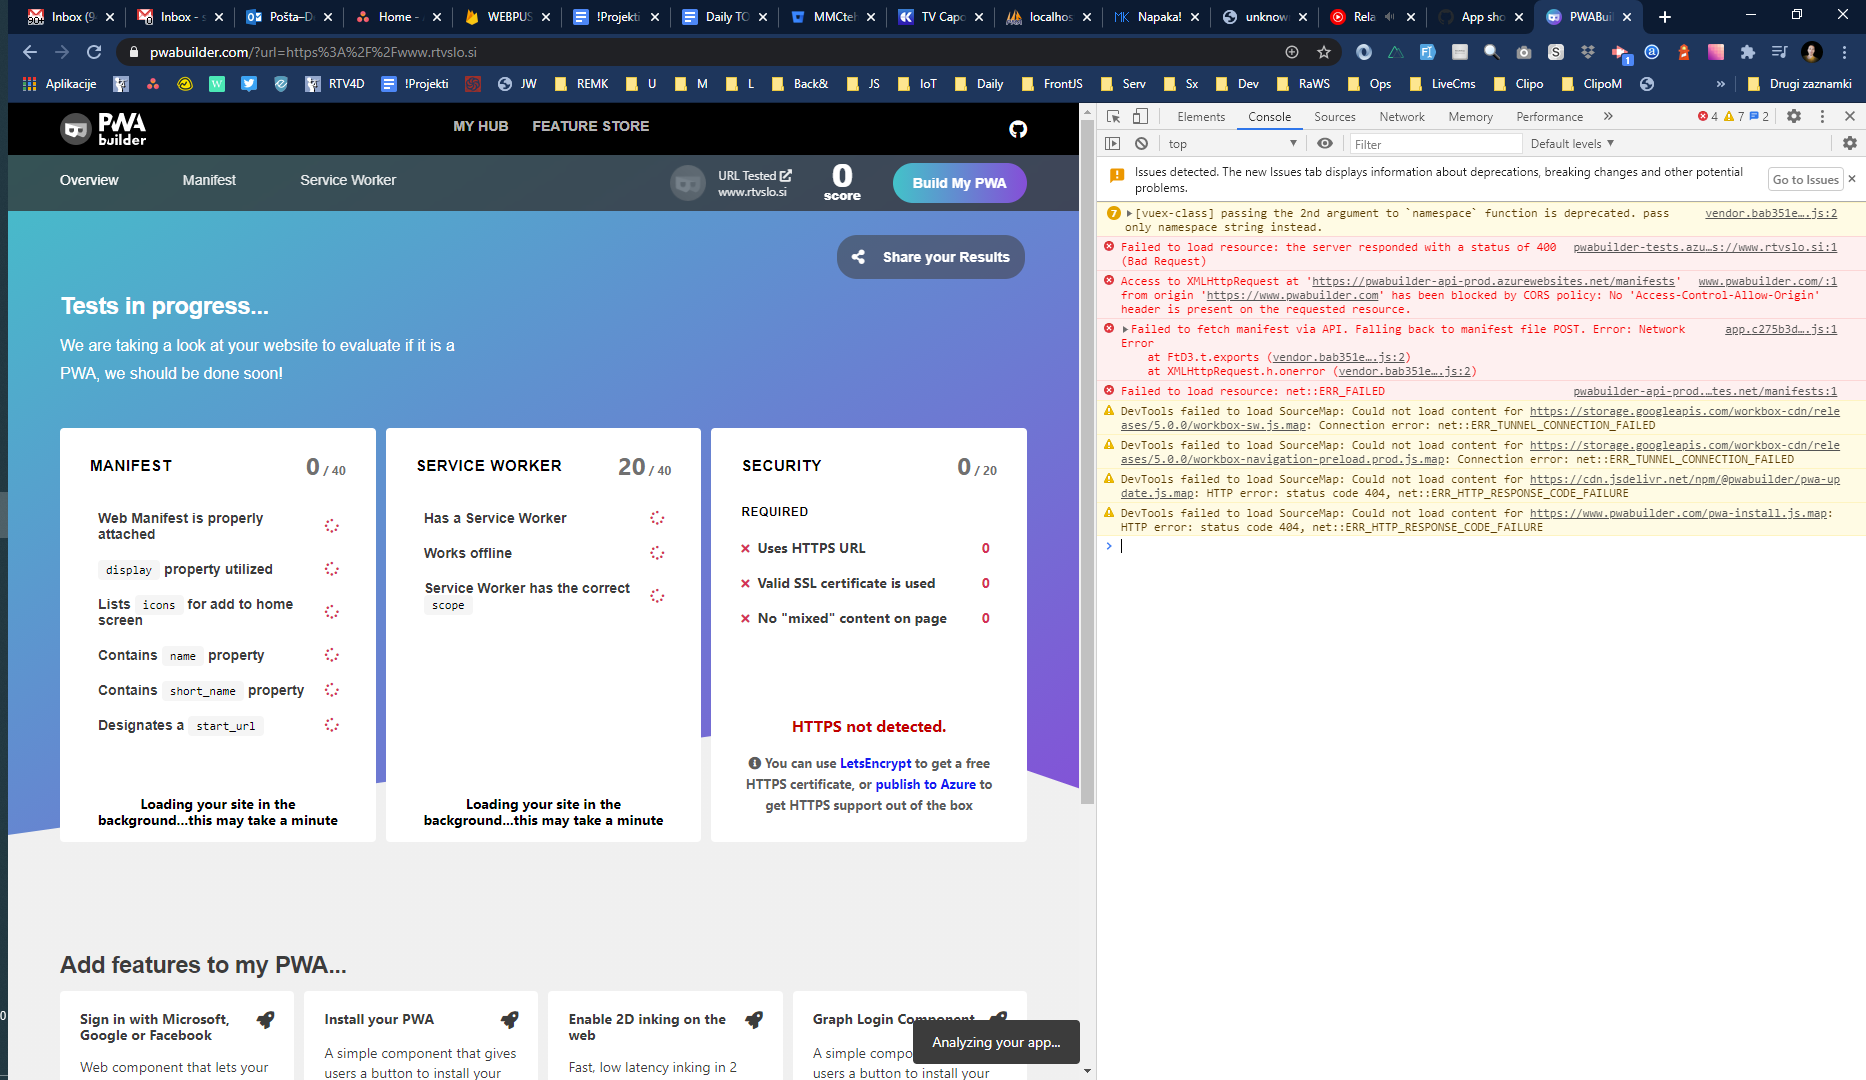Open the Sources tab in DevTools
Image resolution: width=1866 pixels, height=1080 pixels.
click(1335, 117)
